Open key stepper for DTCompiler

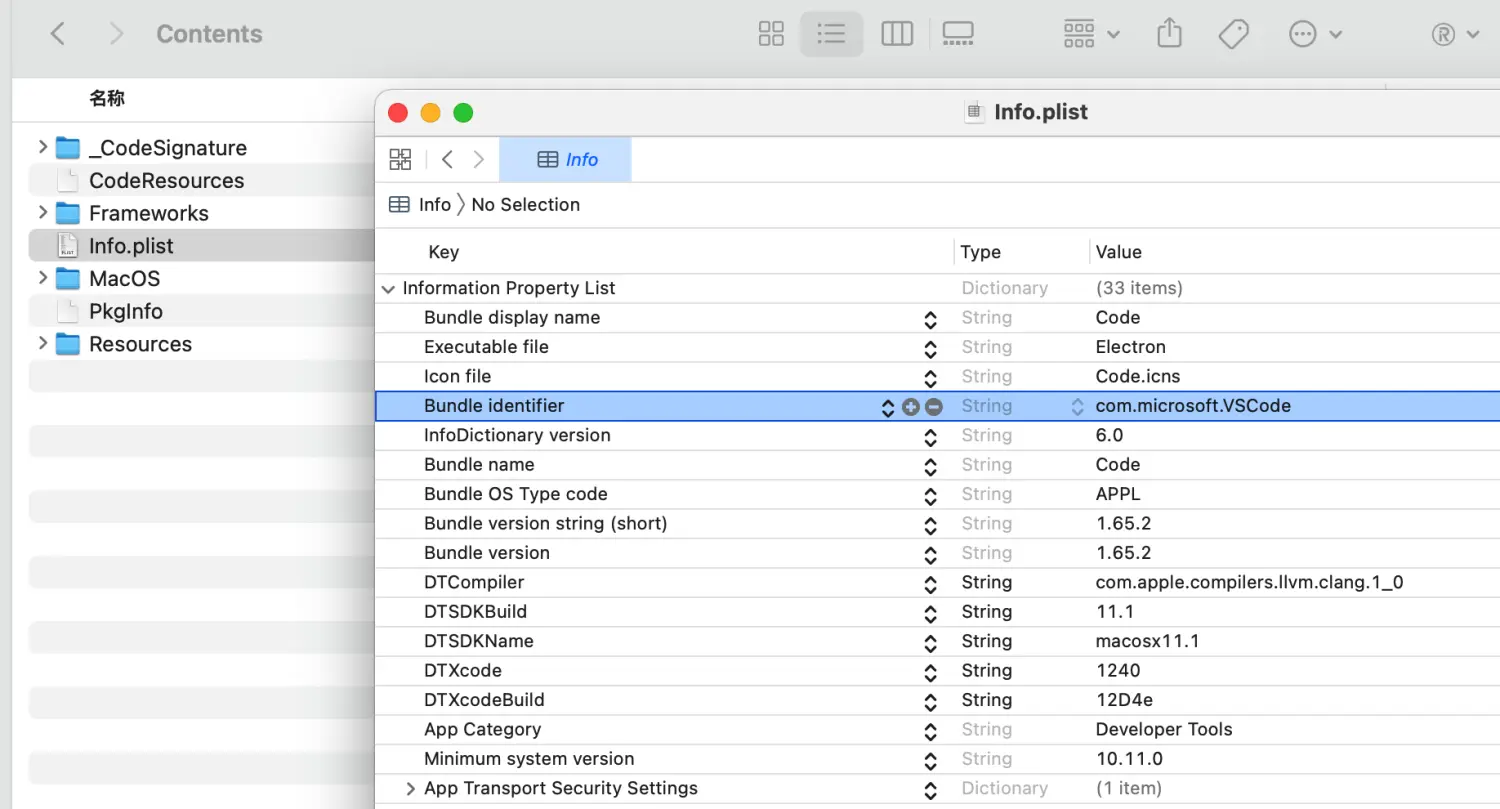[x=930, y=584]
